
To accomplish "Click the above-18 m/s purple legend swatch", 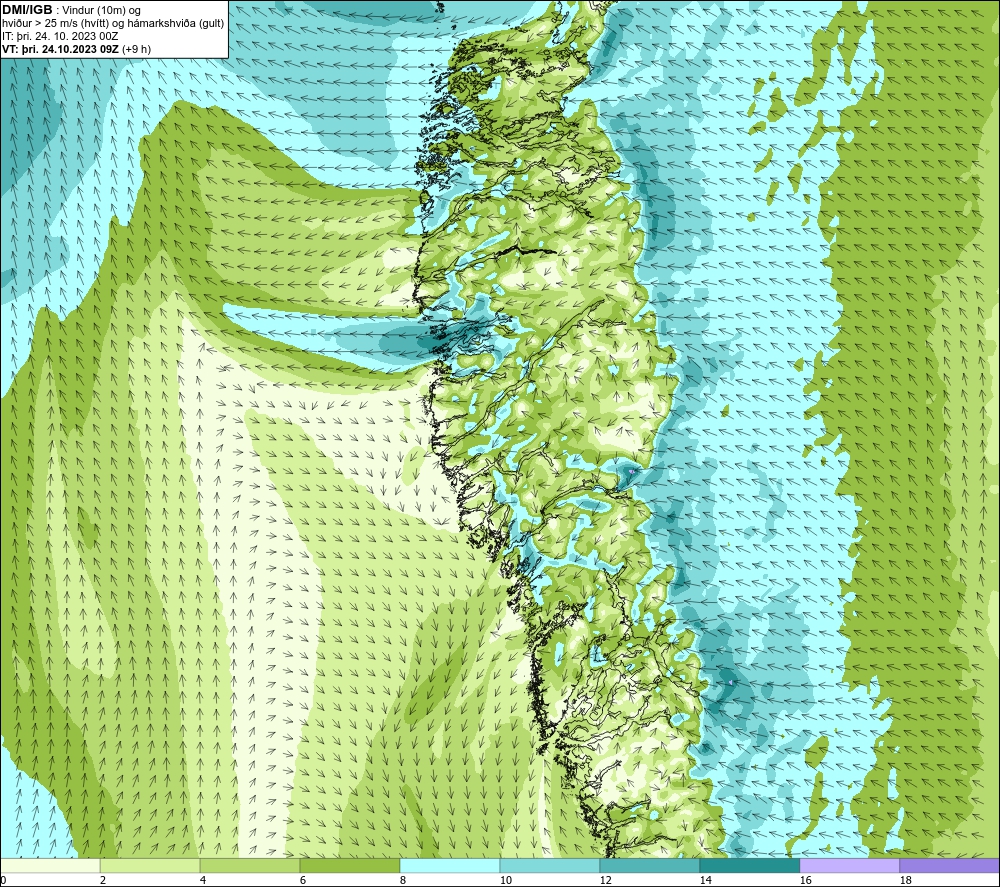I will tap(950, 865).
